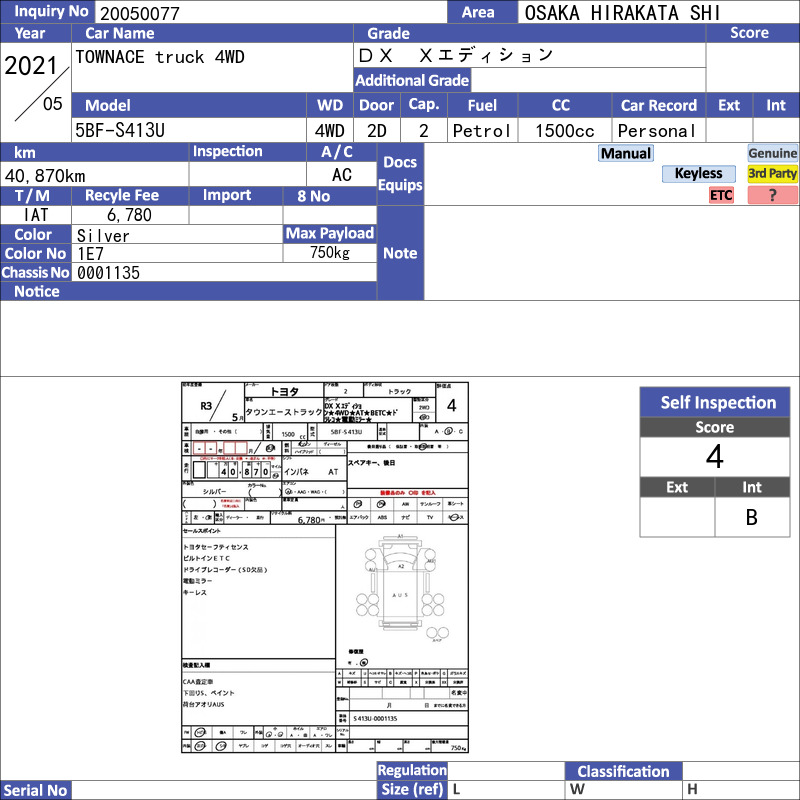Select the grade text DX Xエディション

click(455, 55)
